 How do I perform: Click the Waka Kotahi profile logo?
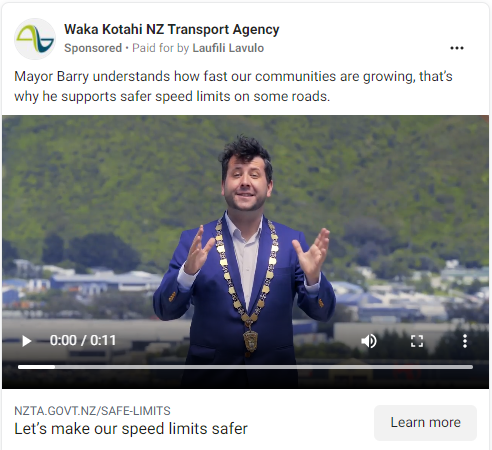pyautogui.click(x=35, y=39)
